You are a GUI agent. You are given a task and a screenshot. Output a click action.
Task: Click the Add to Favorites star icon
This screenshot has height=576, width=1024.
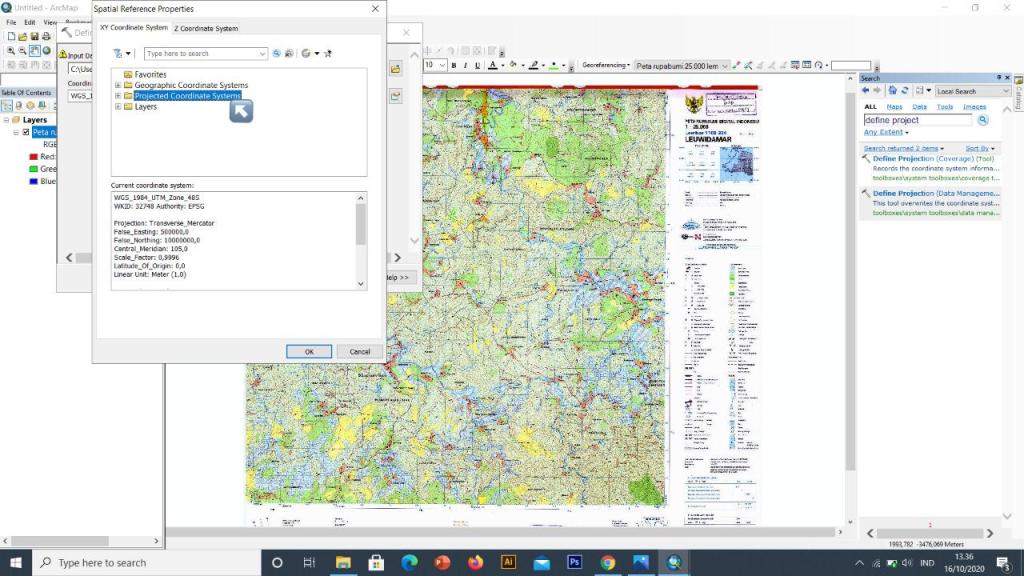[x=328, y=54]
